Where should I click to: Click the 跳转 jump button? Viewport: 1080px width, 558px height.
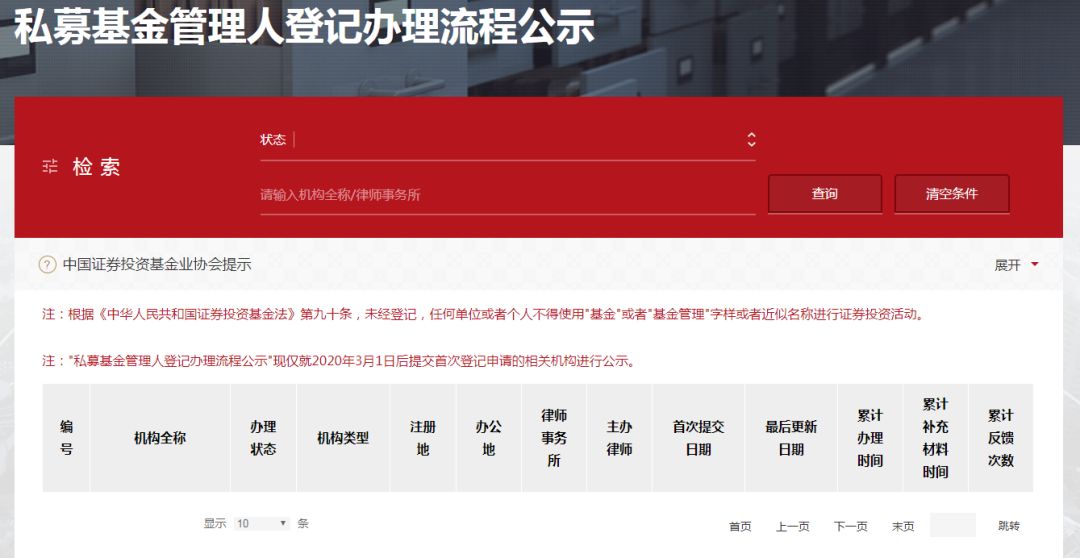coord(1009,526)
